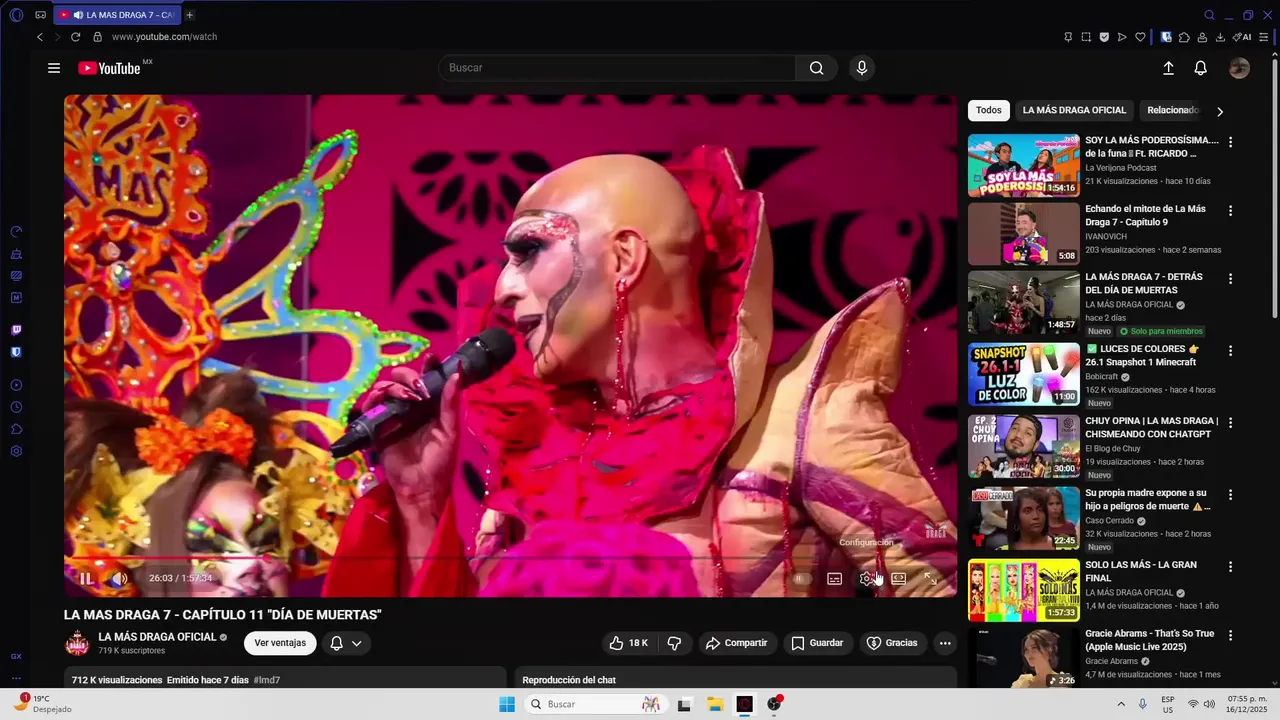The image size is (1280, 720).
Task: Open browser downloads icon
Action: (1220, 37)
